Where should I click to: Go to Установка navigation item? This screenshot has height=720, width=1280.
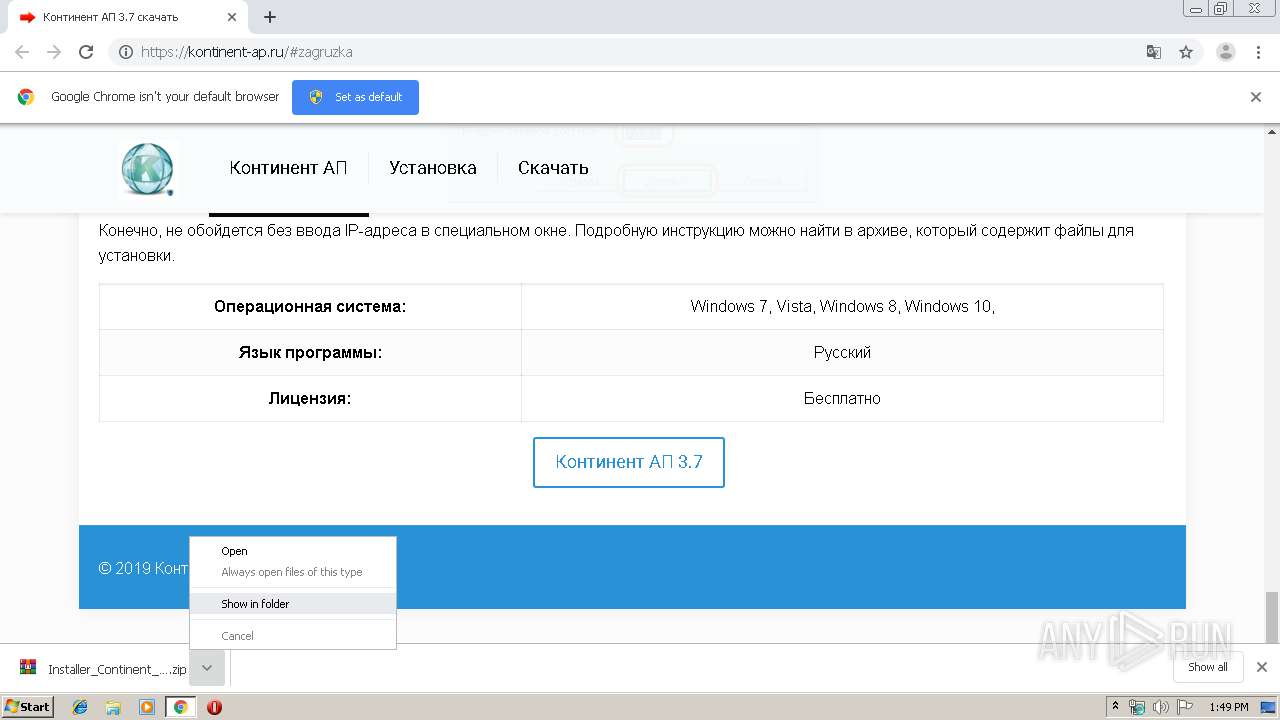coord(433,168)
